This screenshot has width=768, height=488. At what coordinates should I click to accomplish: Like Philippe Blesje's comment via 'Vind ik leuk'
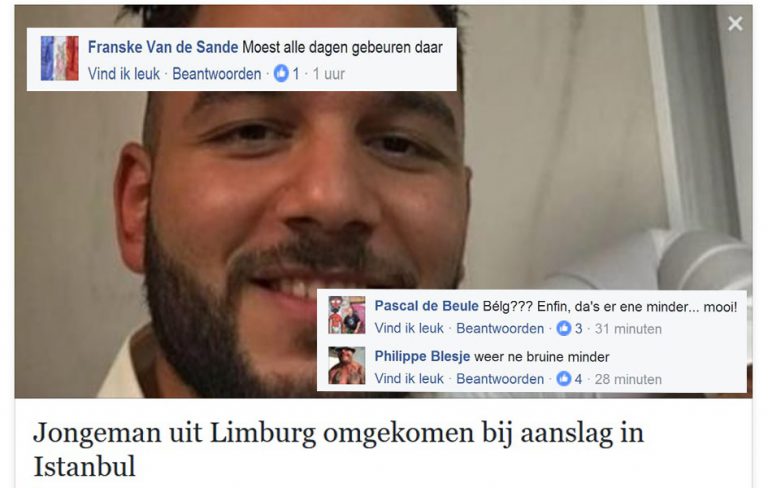[409, 379]
